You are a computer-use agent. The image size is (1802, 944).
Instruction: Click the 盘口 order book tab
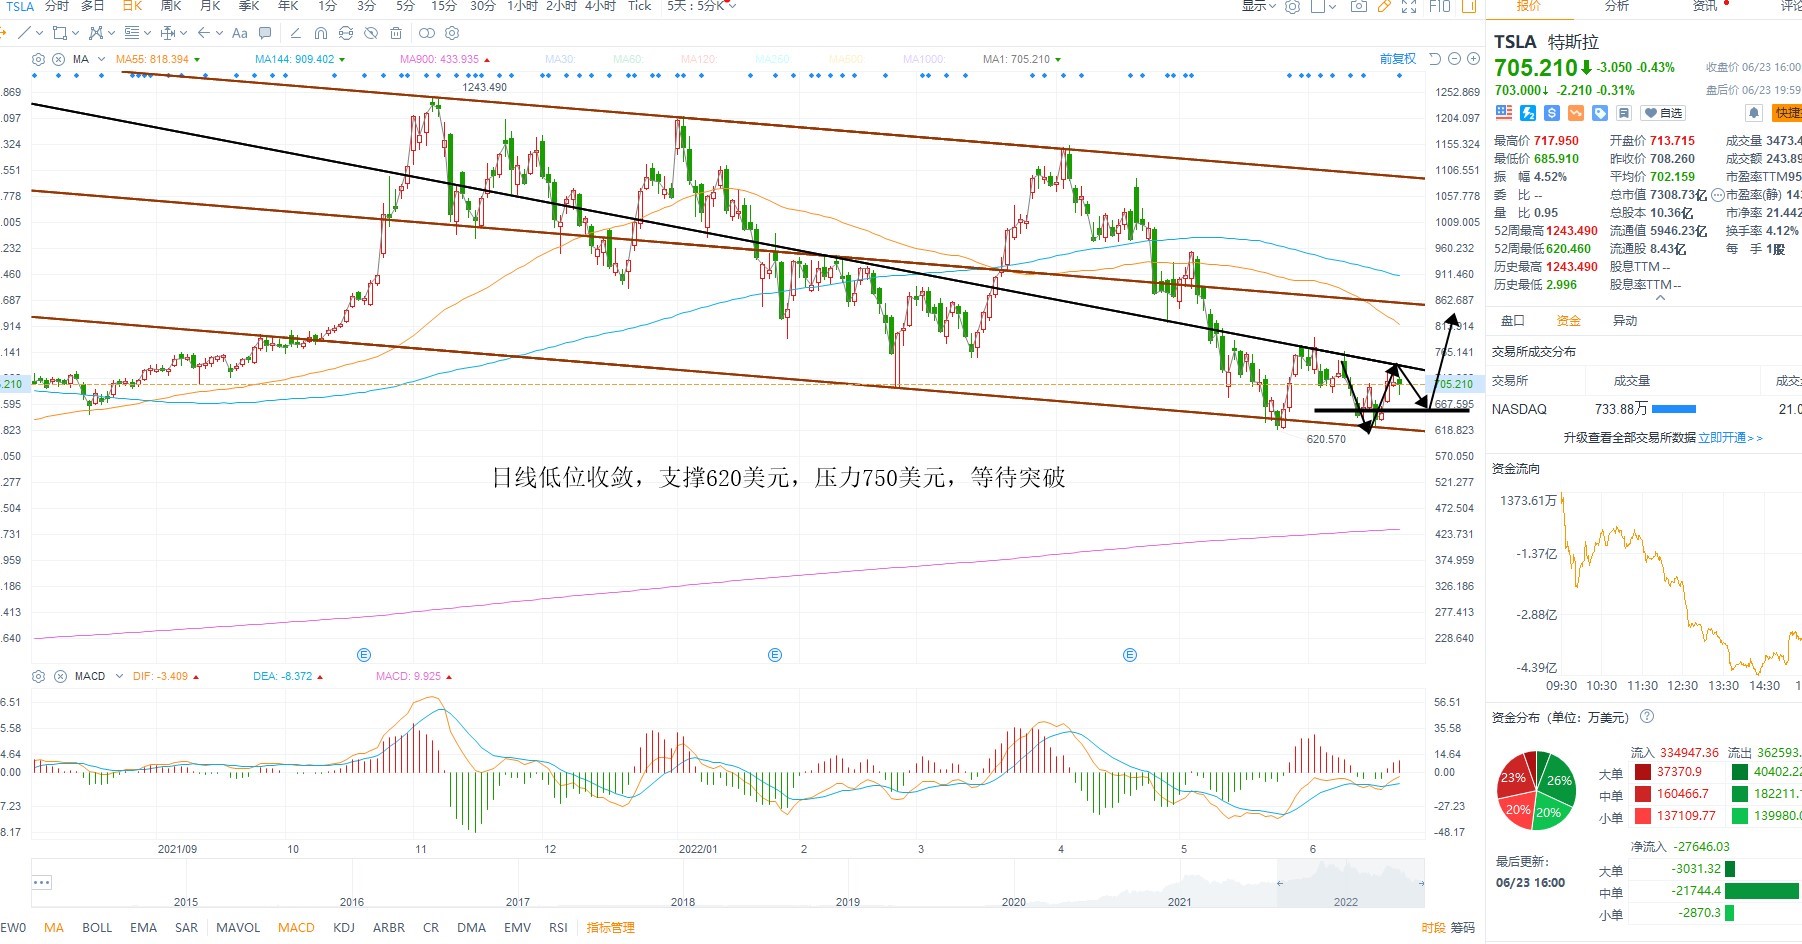(1513, 321)
